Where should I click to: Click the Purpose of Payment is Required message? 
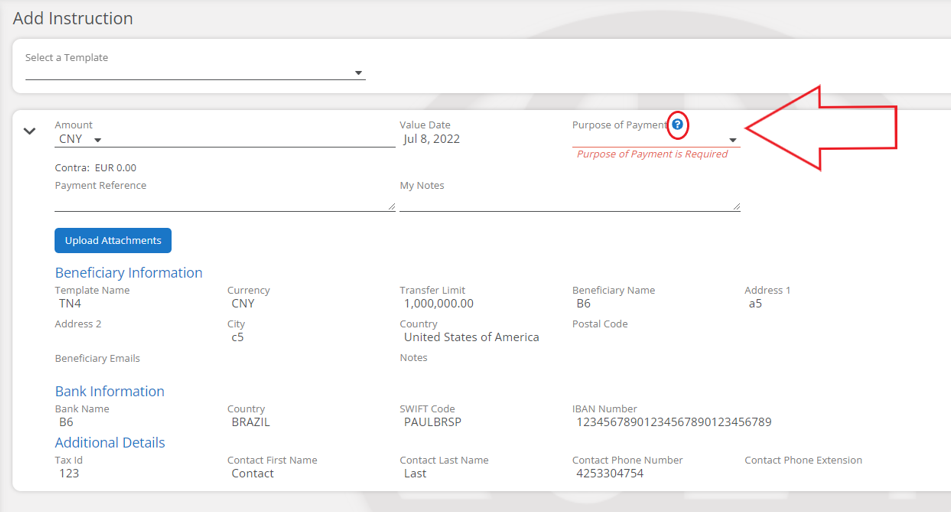[x=652, y=154]
